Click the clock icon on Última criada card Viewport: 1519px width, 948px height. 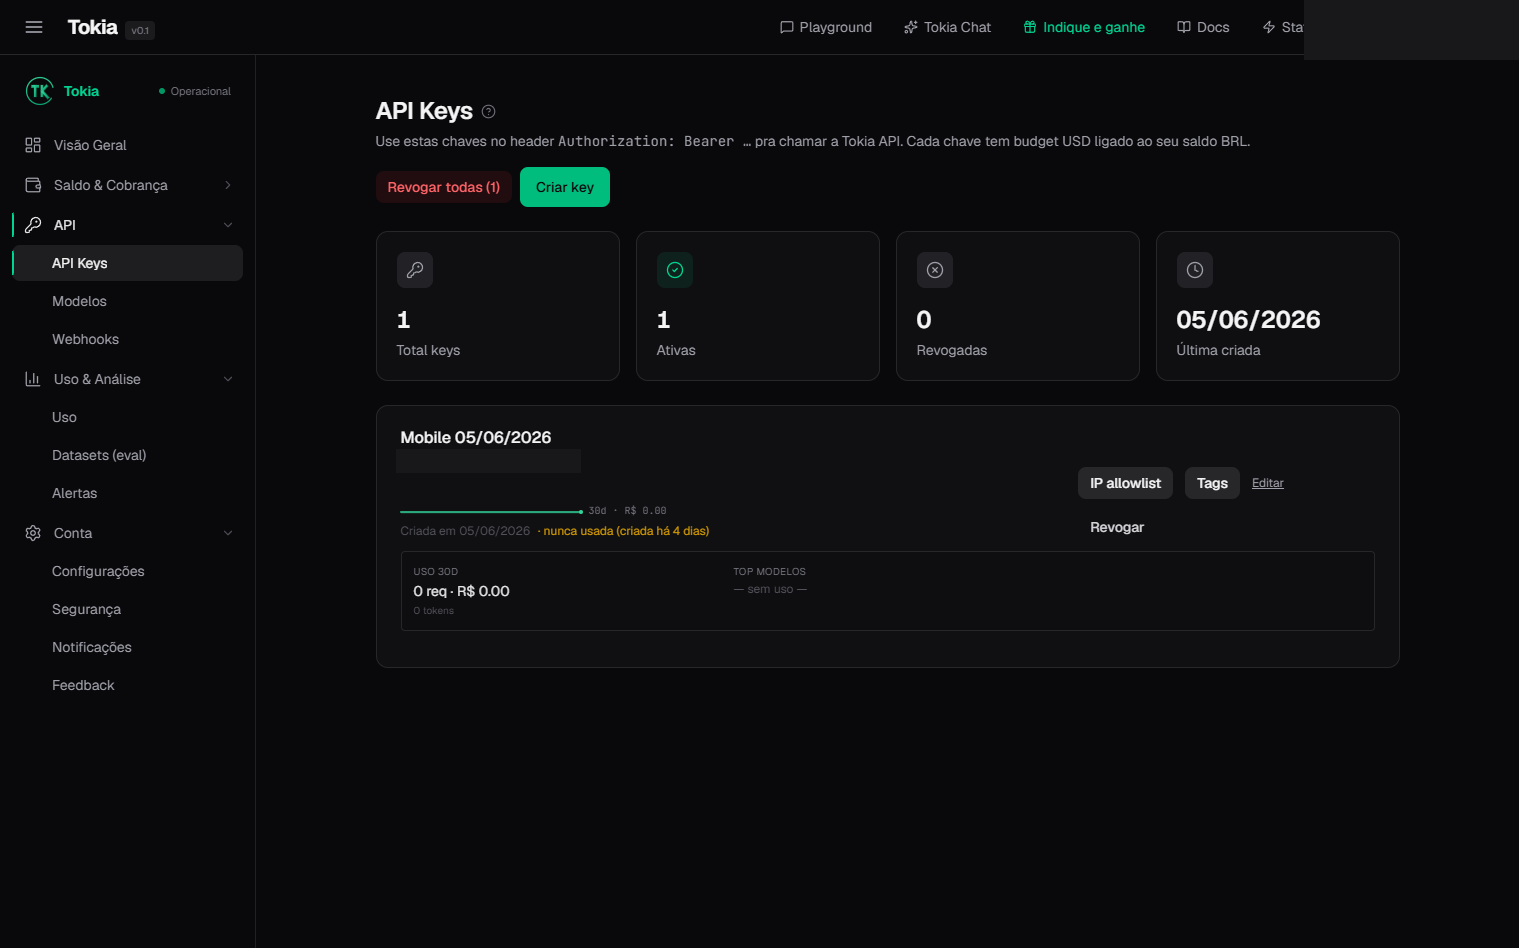point(1195,270)
